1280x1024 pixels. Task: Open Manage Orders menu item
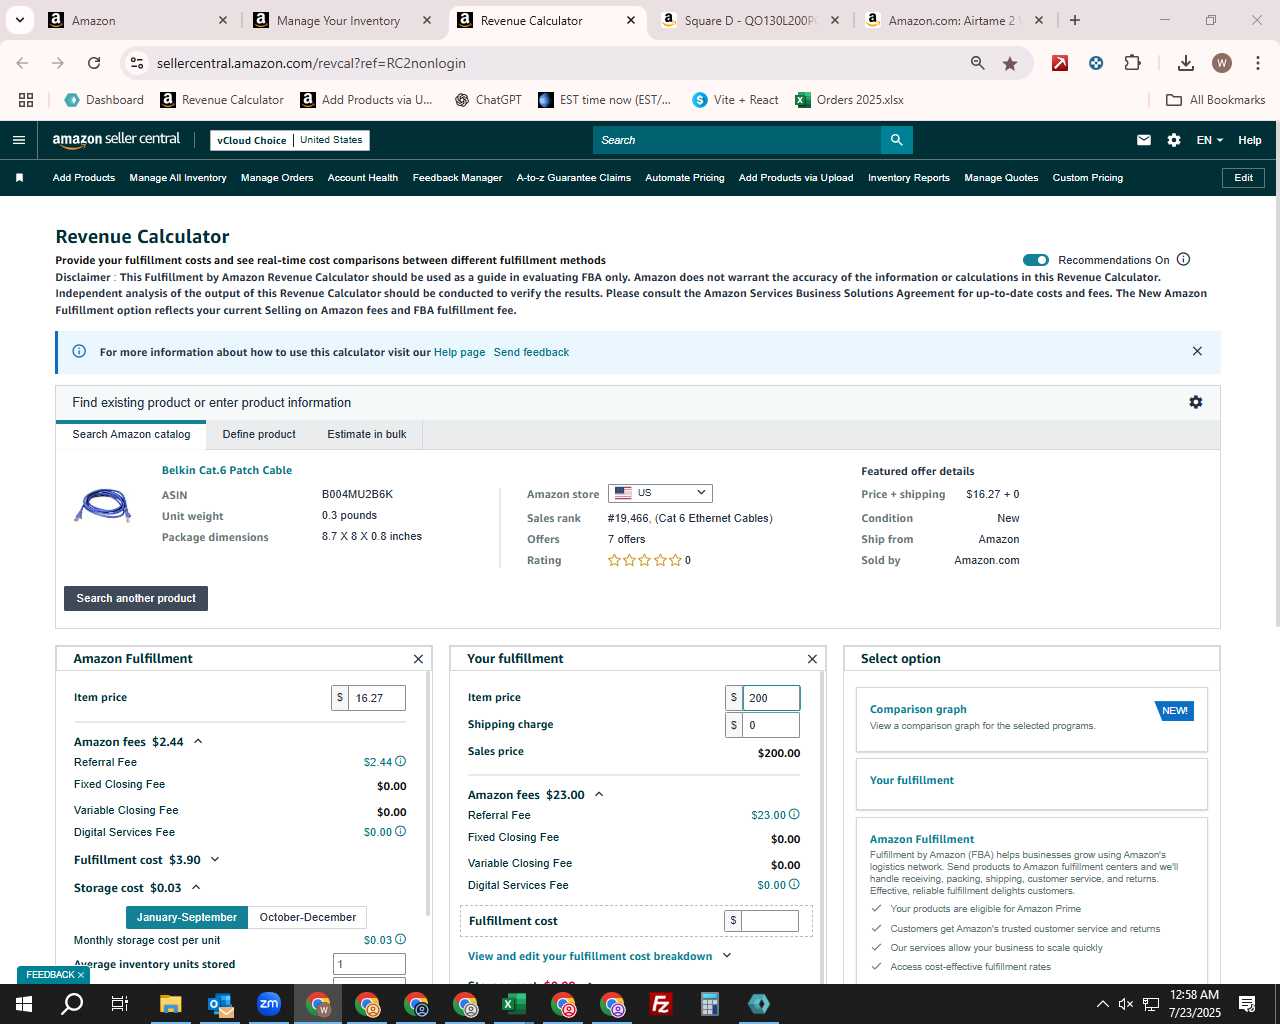(277, 178)
